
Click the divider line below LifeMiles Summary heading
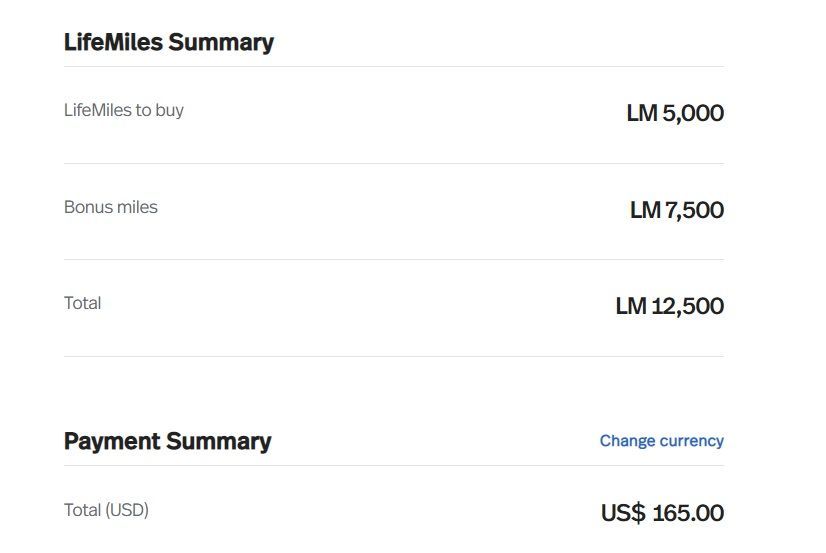(x=394, y=67)
